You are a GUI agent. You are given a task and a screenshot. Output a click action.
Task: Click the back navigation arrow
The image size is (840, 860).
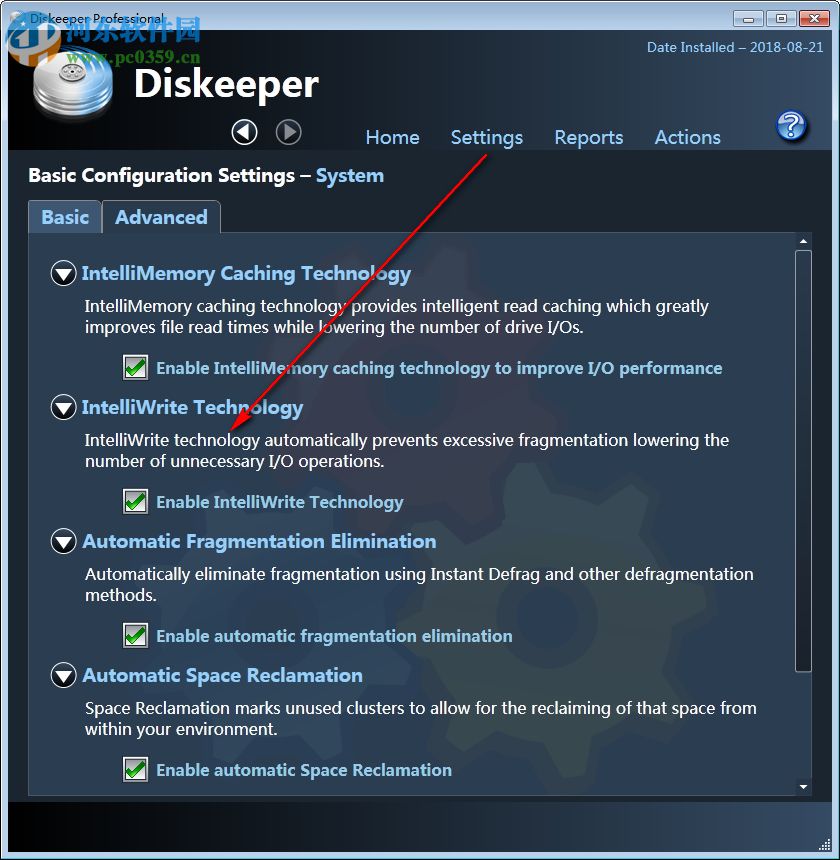click(x=244, y=131)
